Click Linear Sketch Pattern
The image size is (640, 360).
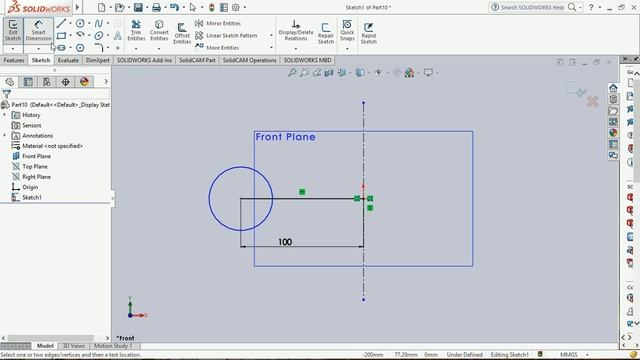(x=227, y=36)
